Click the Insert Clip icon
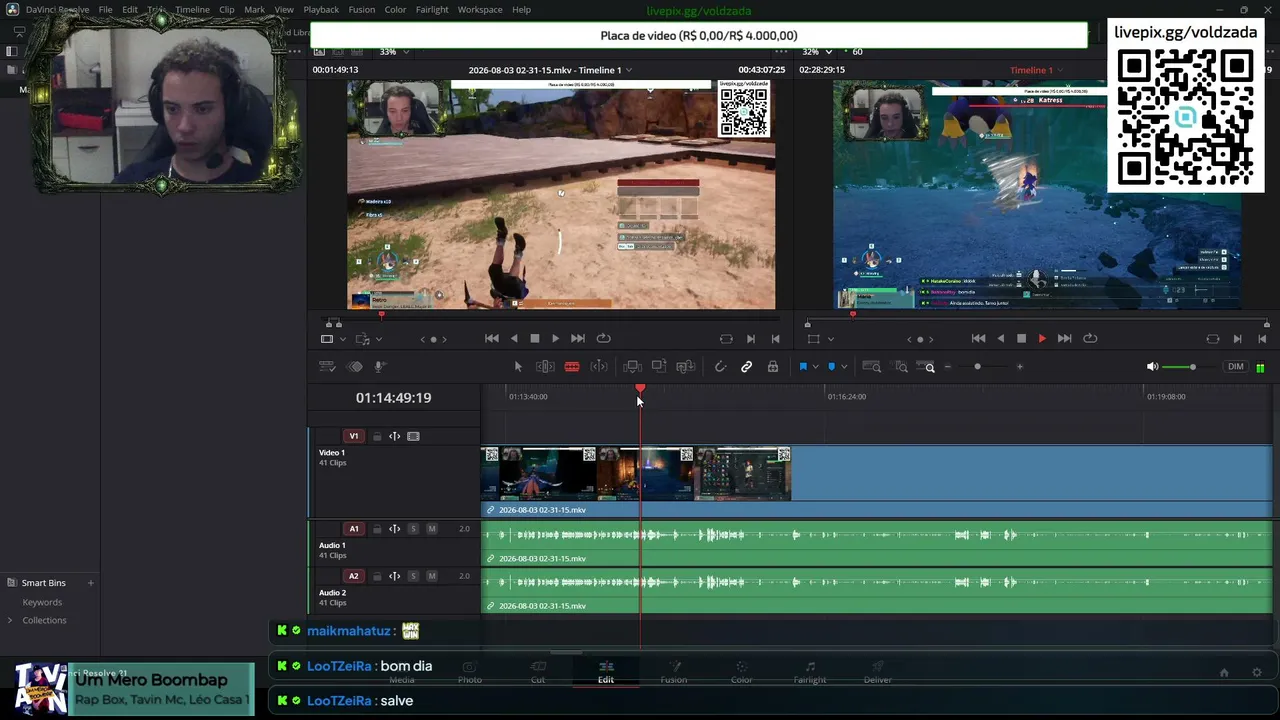This screenshot has width=1280, height=720. (632, 367)
